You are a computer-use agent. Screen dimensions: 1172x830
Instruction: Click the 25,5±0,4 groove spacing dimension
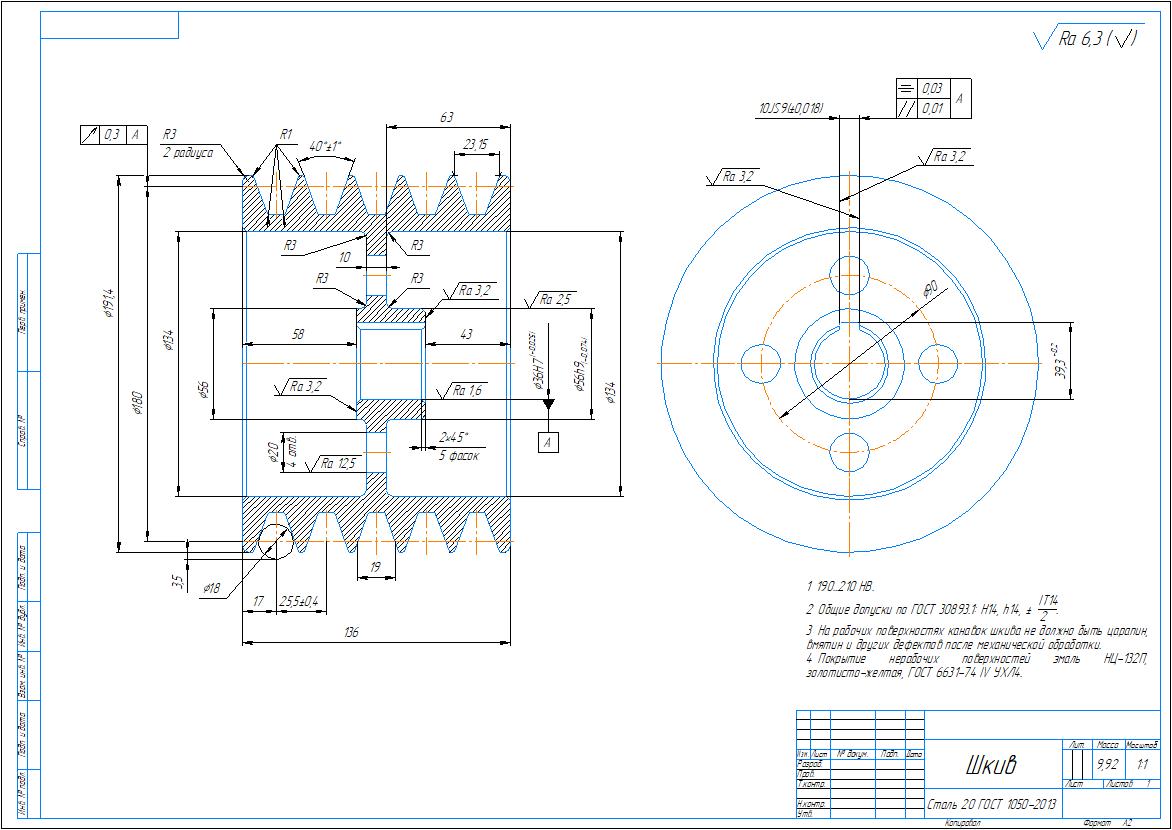pyautogui.click(x=299, y=601)
